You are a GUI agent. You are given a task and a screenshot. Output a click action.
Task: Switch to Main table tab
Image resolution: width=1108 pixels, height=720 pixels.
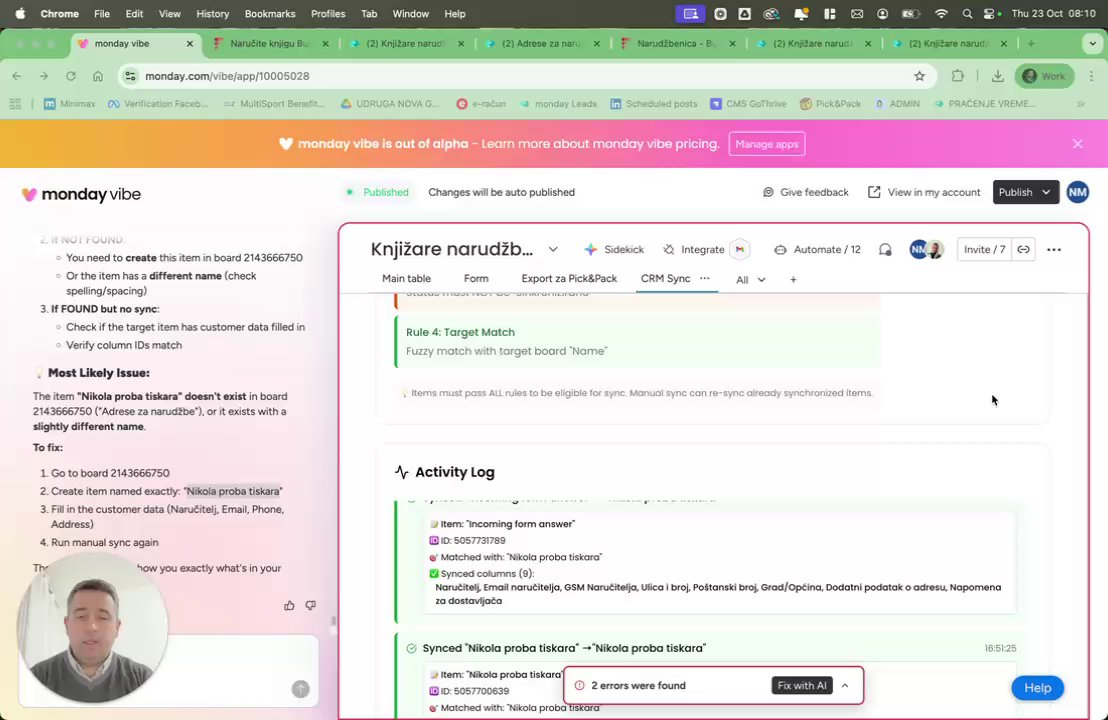[406, 278]
